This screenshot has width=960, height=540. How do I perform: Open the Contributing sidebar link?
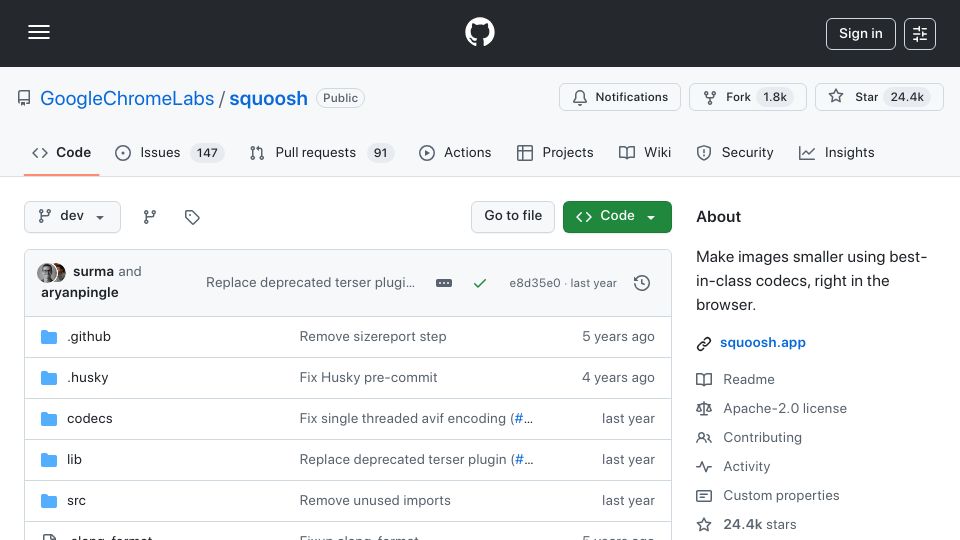(x=762, y=437)
